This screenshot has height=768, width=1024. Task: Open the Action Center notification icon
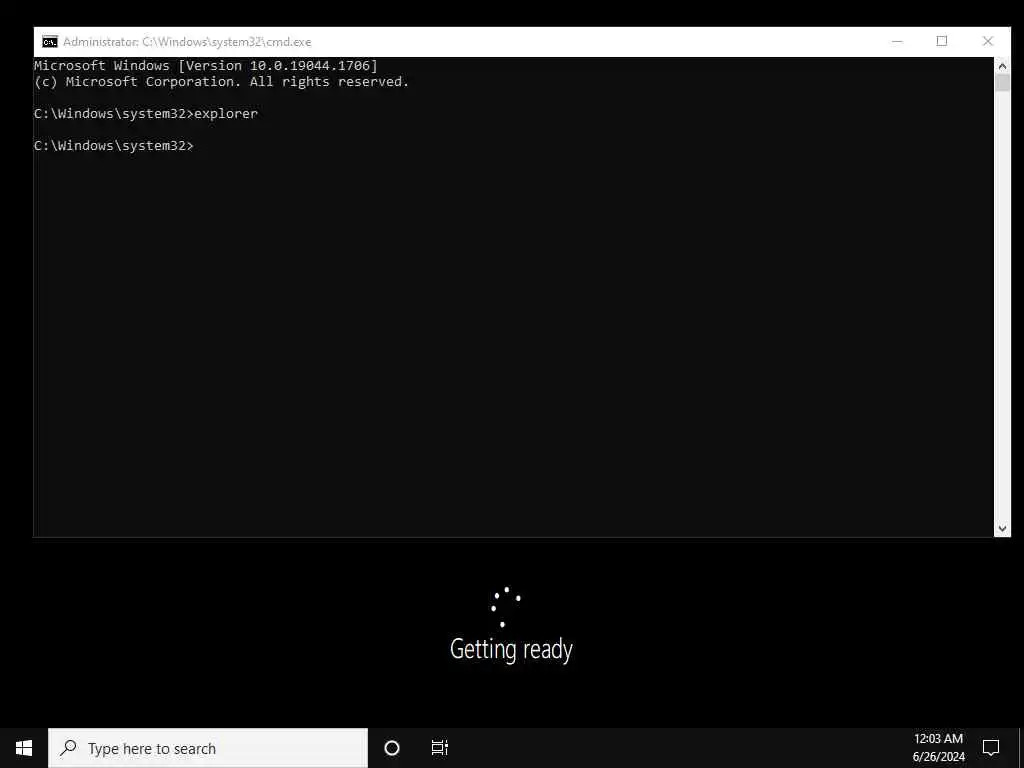[991, 748]
